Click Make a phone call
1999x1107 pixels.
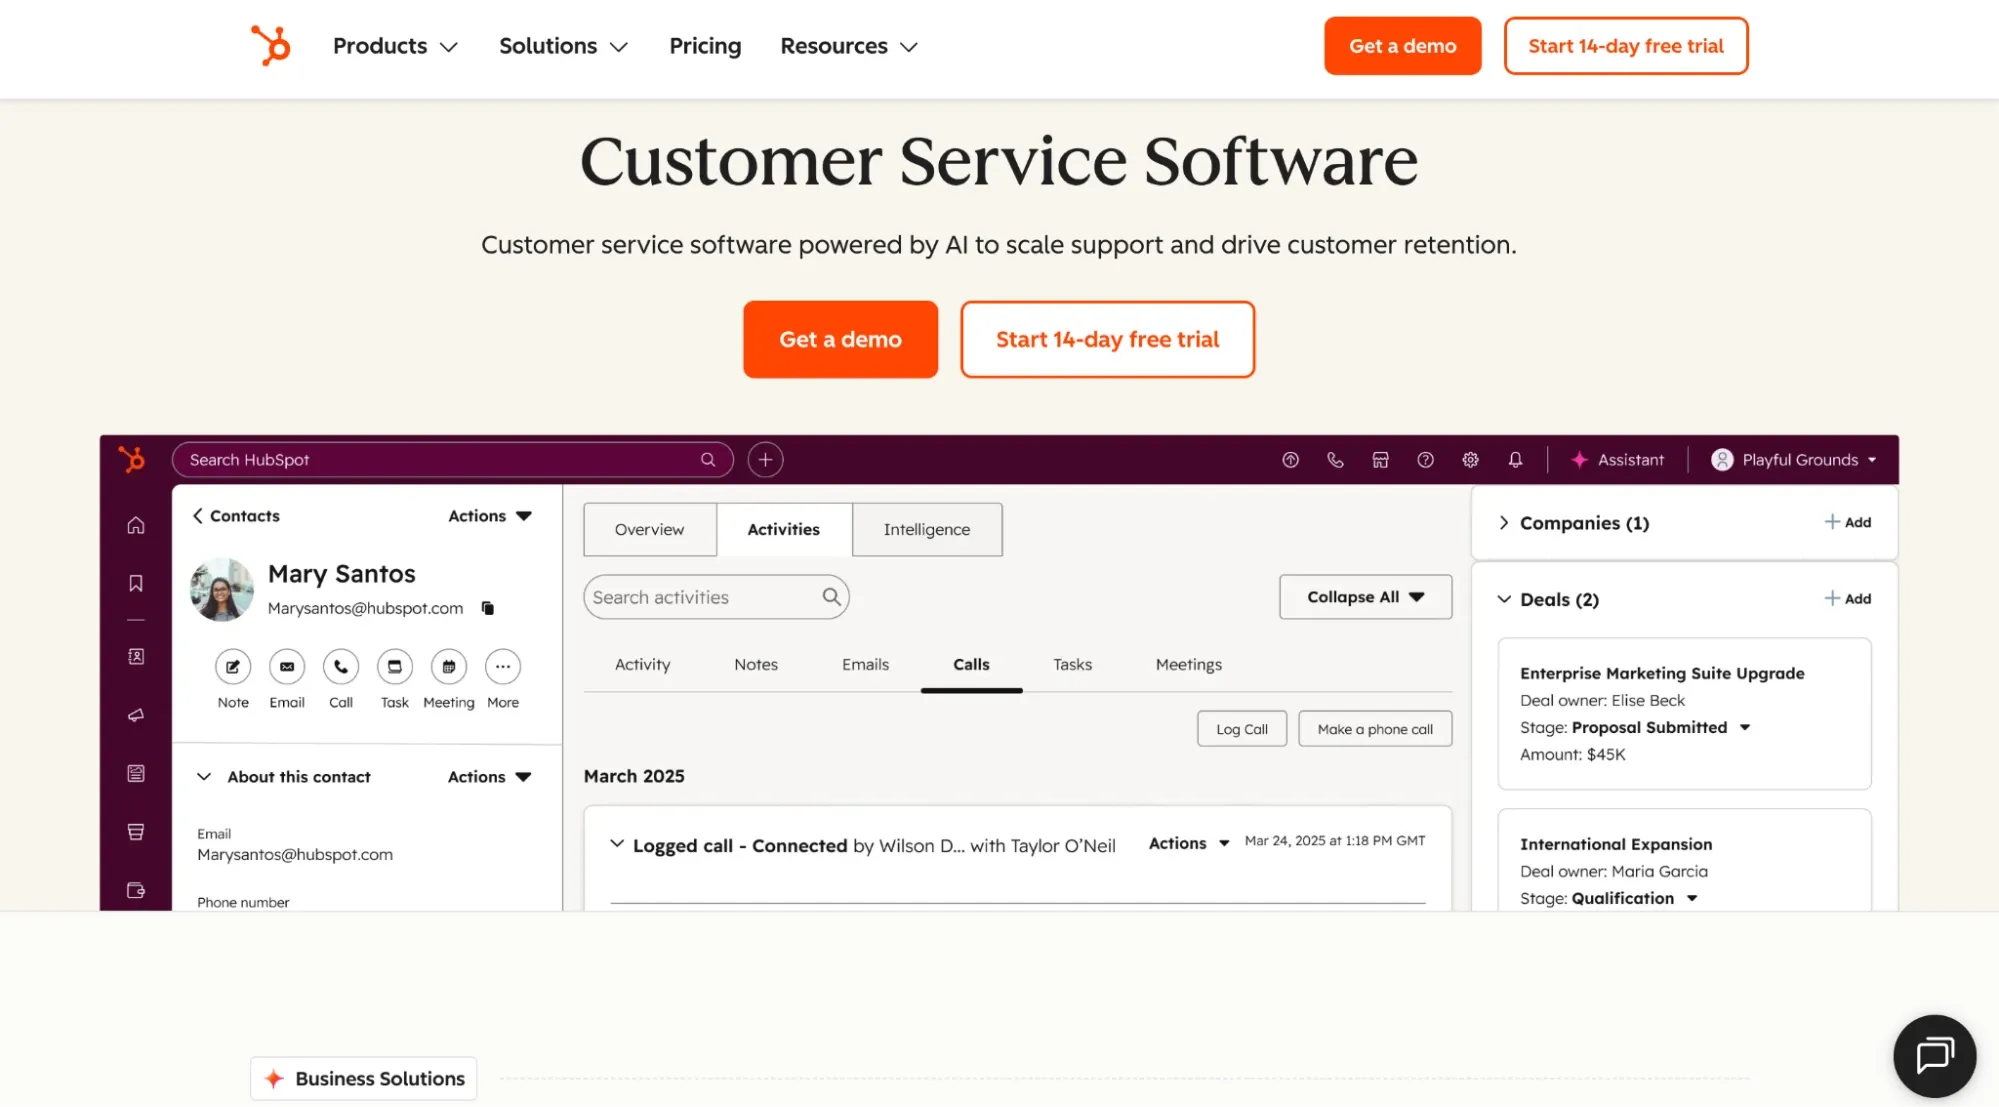point(1375,728)
